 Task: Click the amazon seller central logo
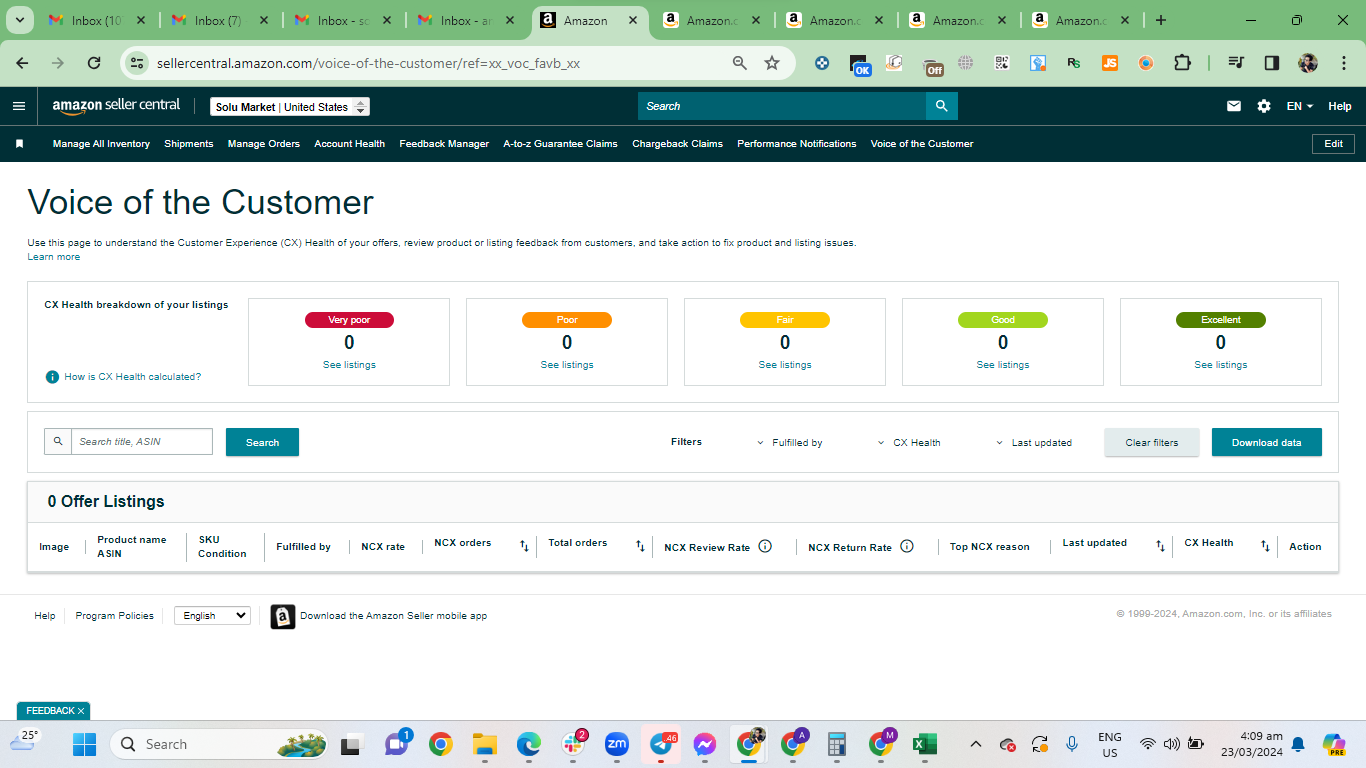[x=117, y=106]
